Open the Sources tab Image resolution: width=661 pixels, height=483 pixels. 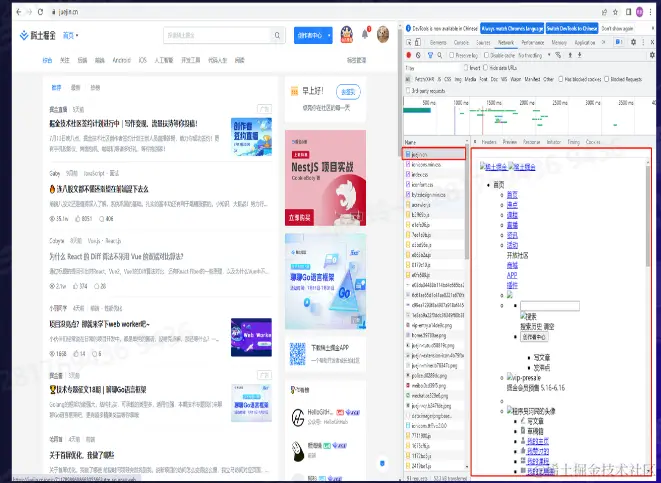pos(483,43)
